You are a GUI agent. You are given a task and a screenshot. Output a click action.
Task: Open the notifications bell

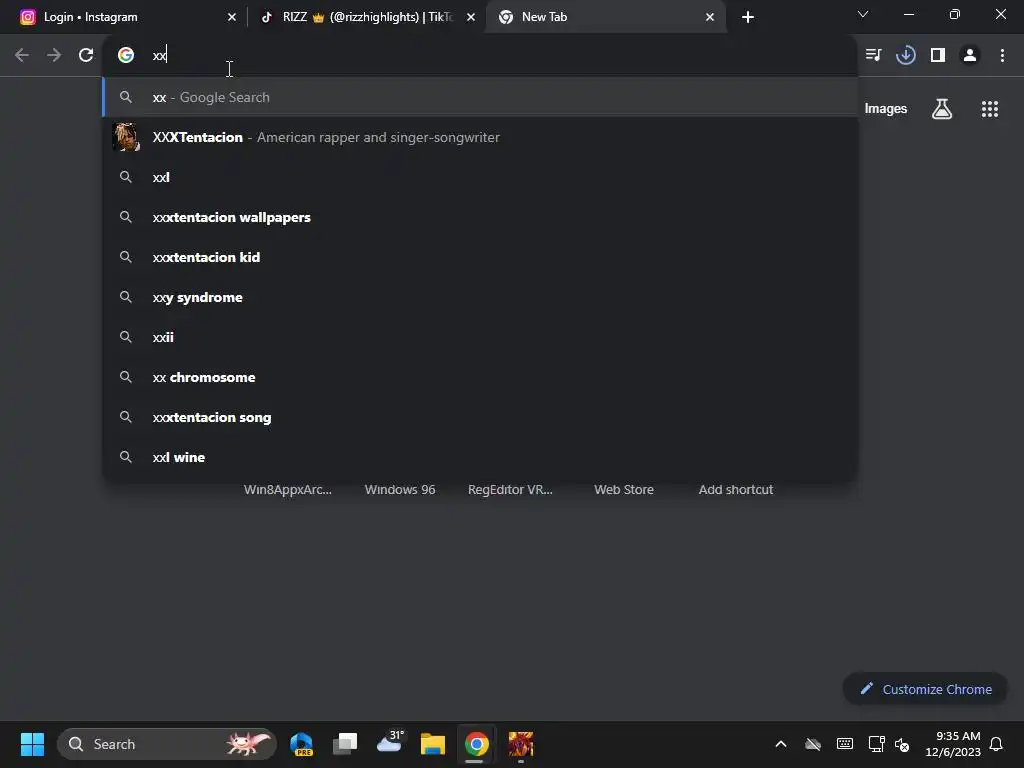[997, 744]
